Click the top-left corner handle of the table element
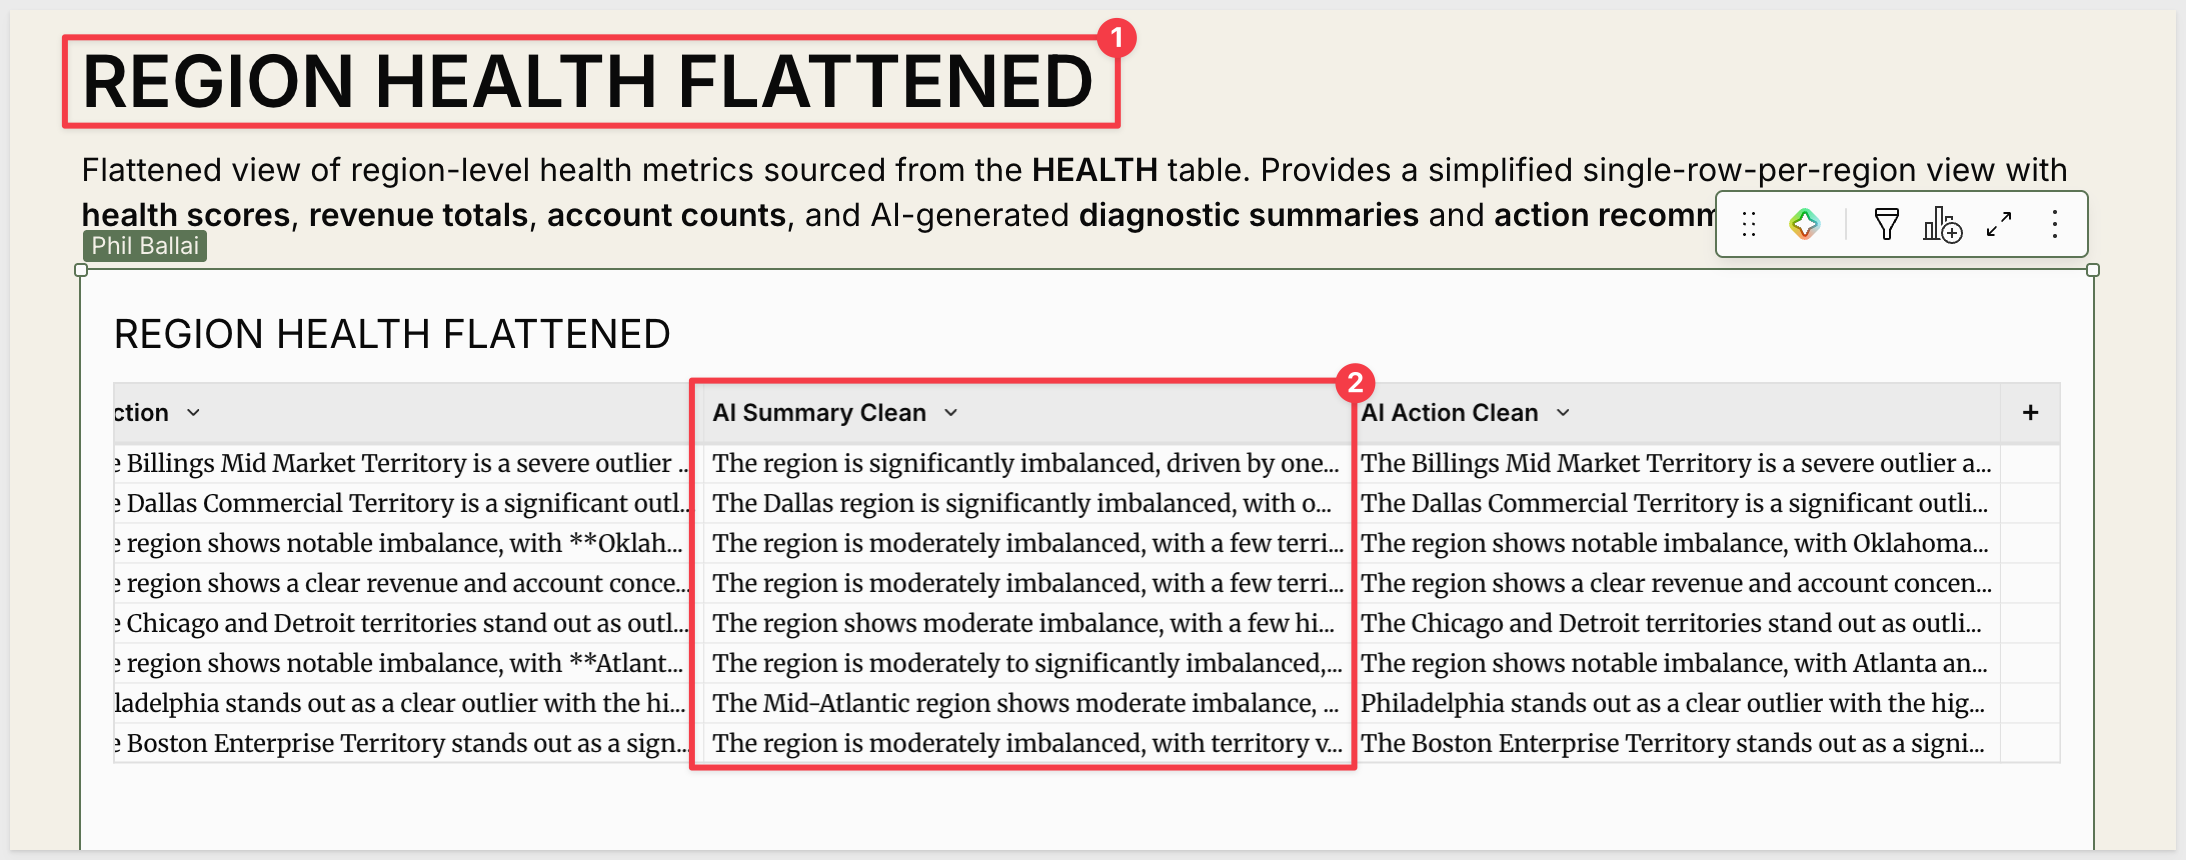This screenshot has width=2186, height=860. point(81,270)
